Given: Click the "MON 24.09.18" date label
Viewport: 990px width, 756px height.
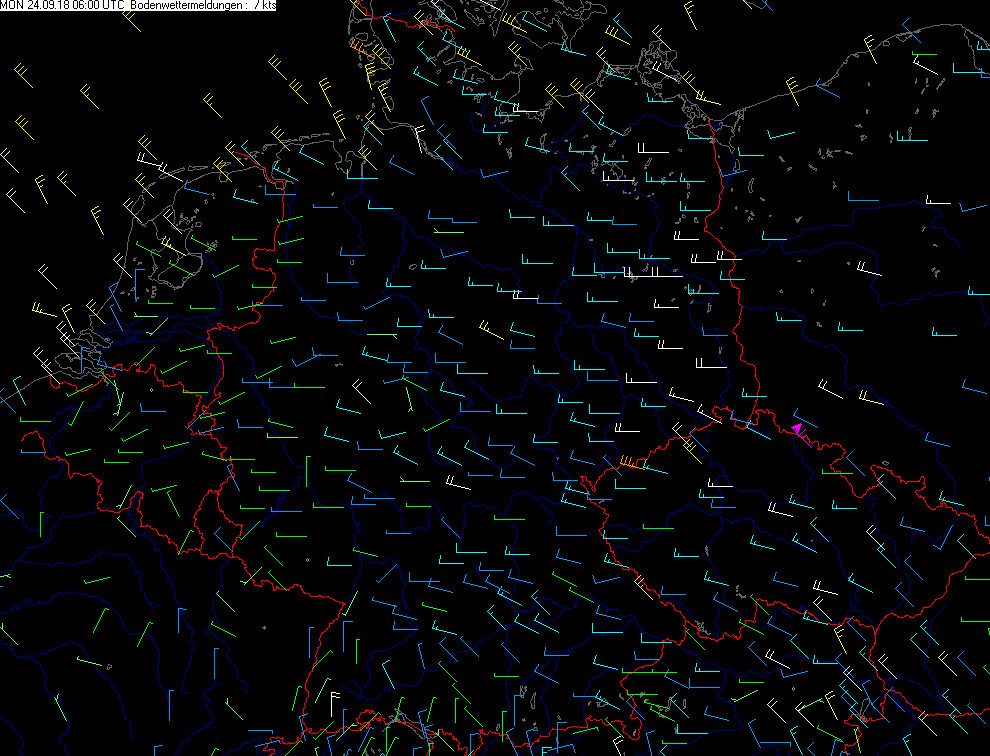Looking at the screenshot, I should click(x=34, y=6).
